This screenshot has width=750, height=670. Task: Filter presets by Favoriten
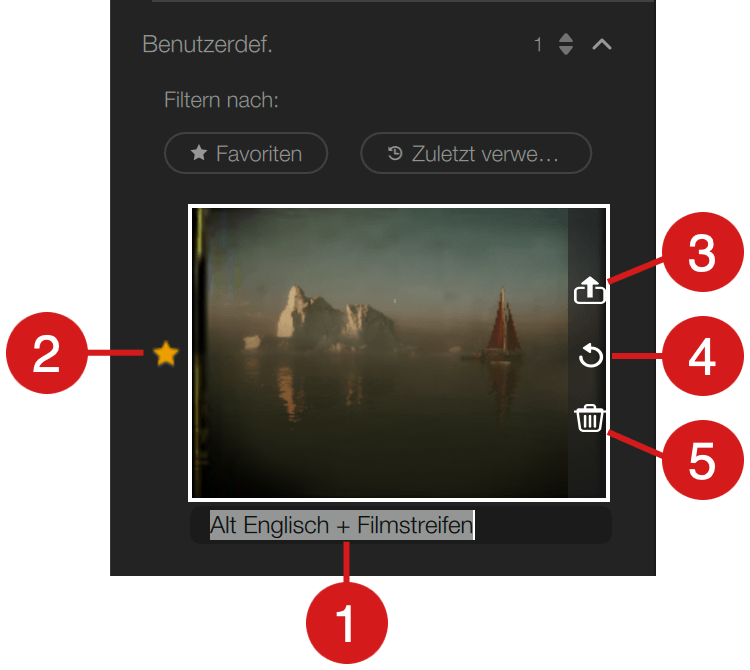pos(246,153)
